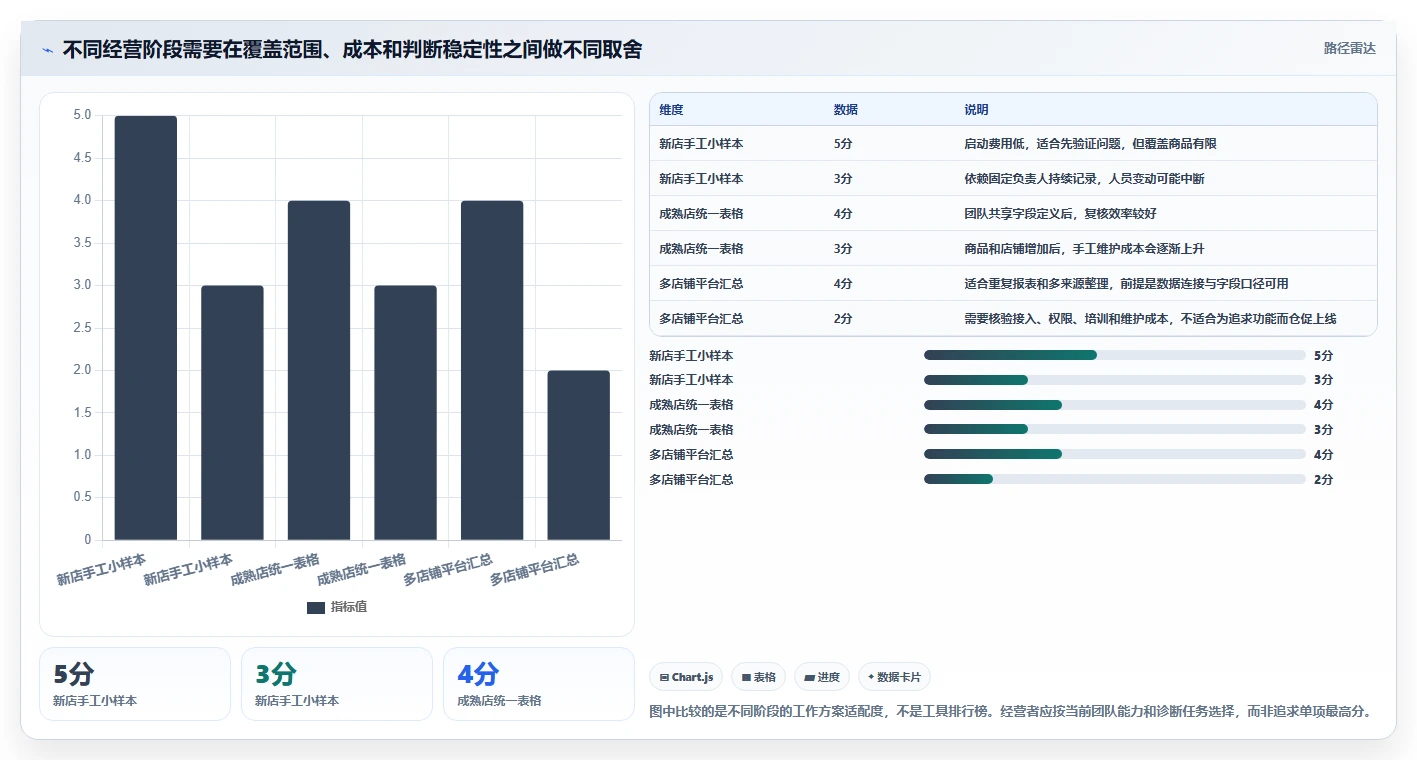Select the cell 团队共享字段定义后，复核效率较好
The image size is (1417, 760).
click(x=1060, y=214)
